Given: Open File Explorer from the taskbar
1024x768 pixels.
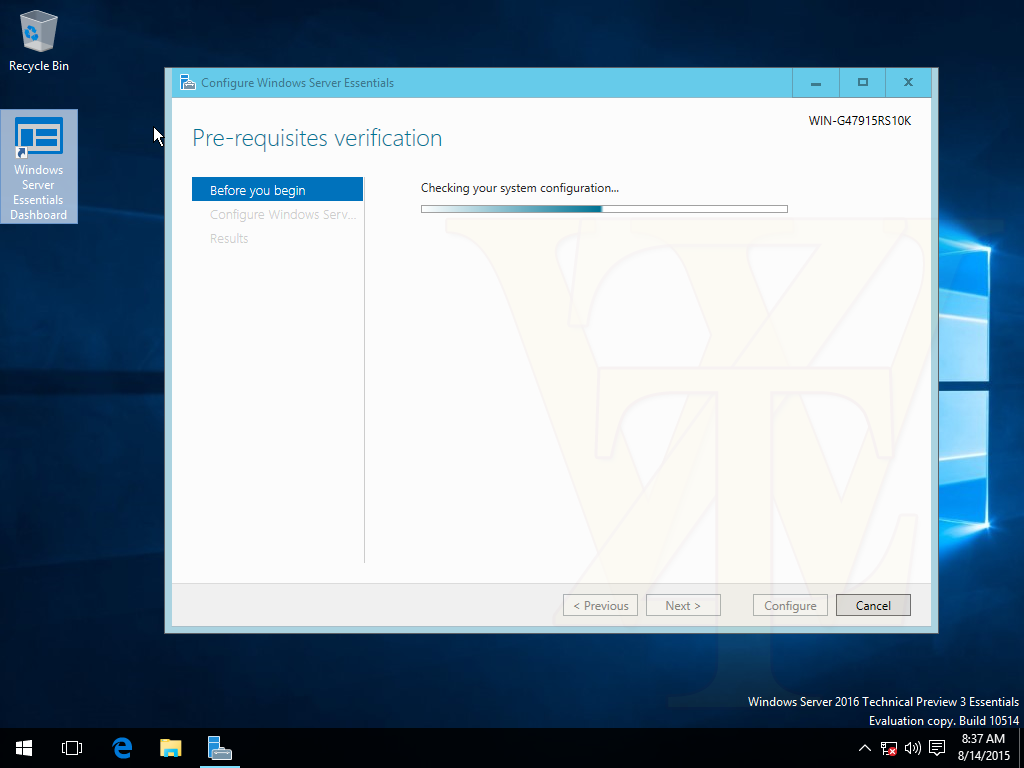Looking at the screenshot, I should pos(170,748).
